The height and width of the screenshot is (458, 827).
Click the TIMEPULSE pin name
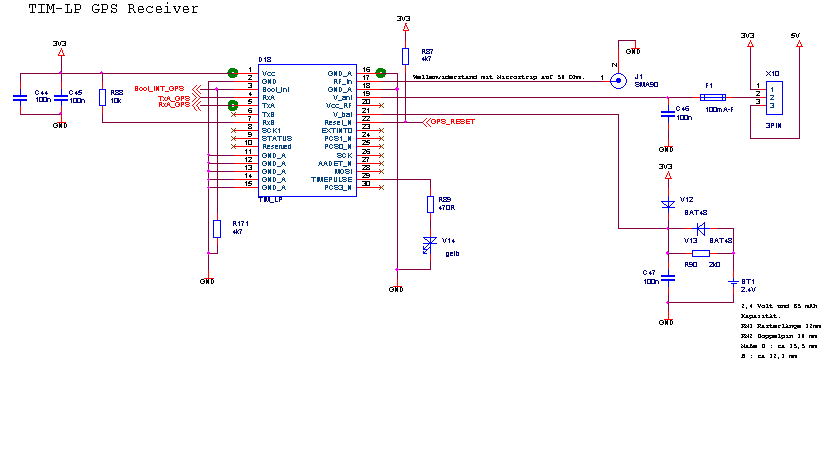(x=331, y=179)
